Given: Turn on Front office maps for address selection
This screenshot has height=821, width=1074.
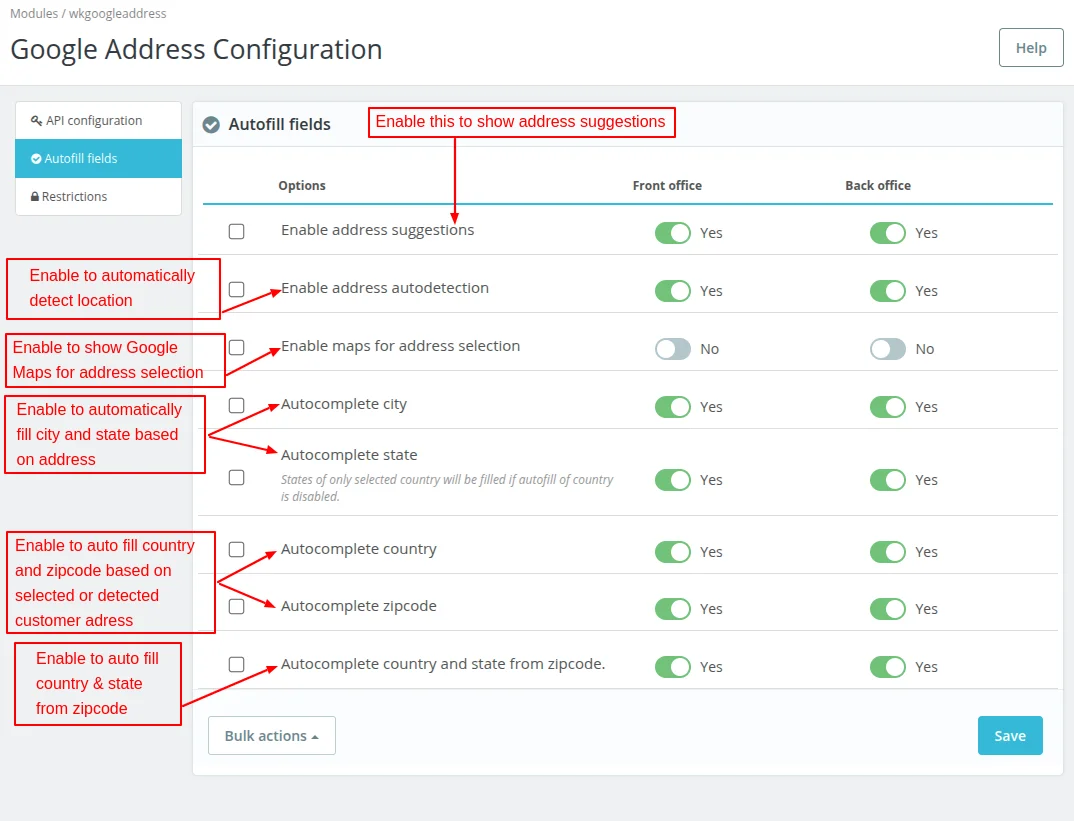Looking at the screenshot, I should 673,349.
